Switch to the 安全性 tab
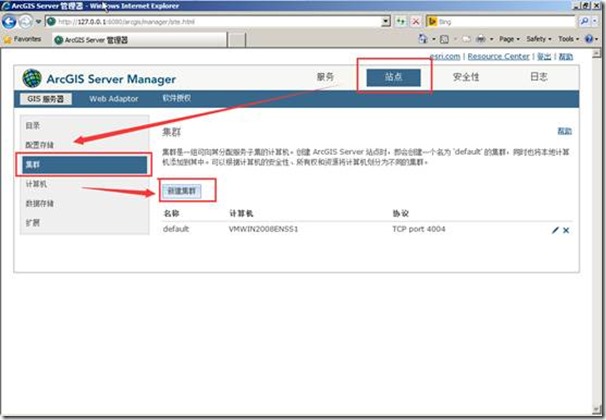 click(466, 77)
